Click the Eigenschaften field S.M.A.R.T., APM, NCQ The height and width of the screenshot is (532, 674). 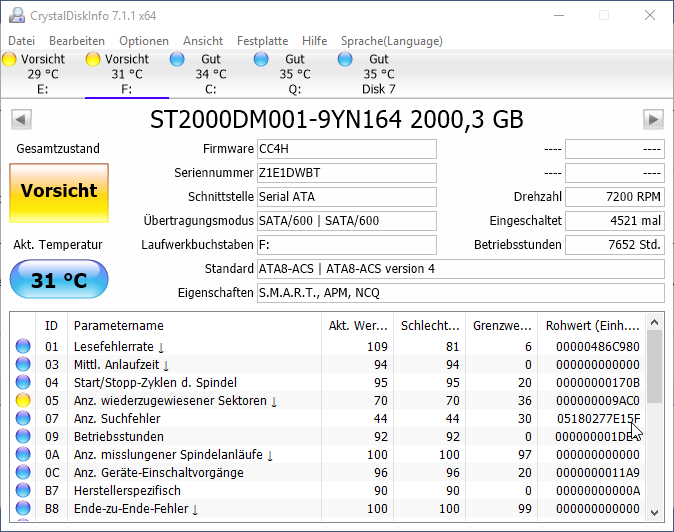tap(461, 293)
